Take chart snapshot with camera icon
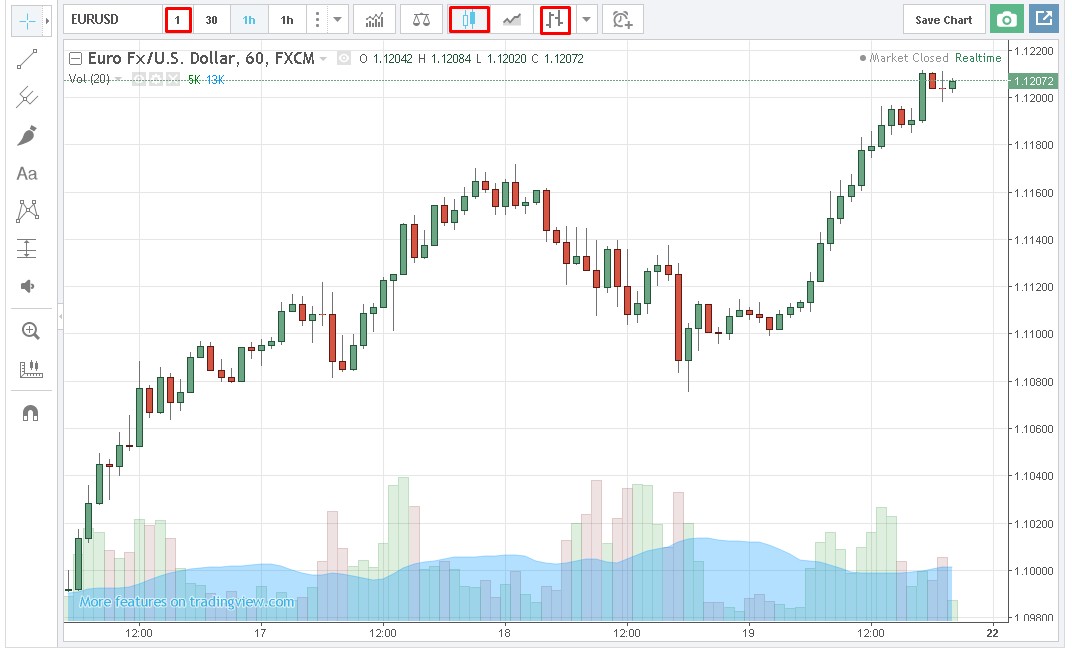Viewport: 1072px width, 653px height. [x=1006, y=20]
